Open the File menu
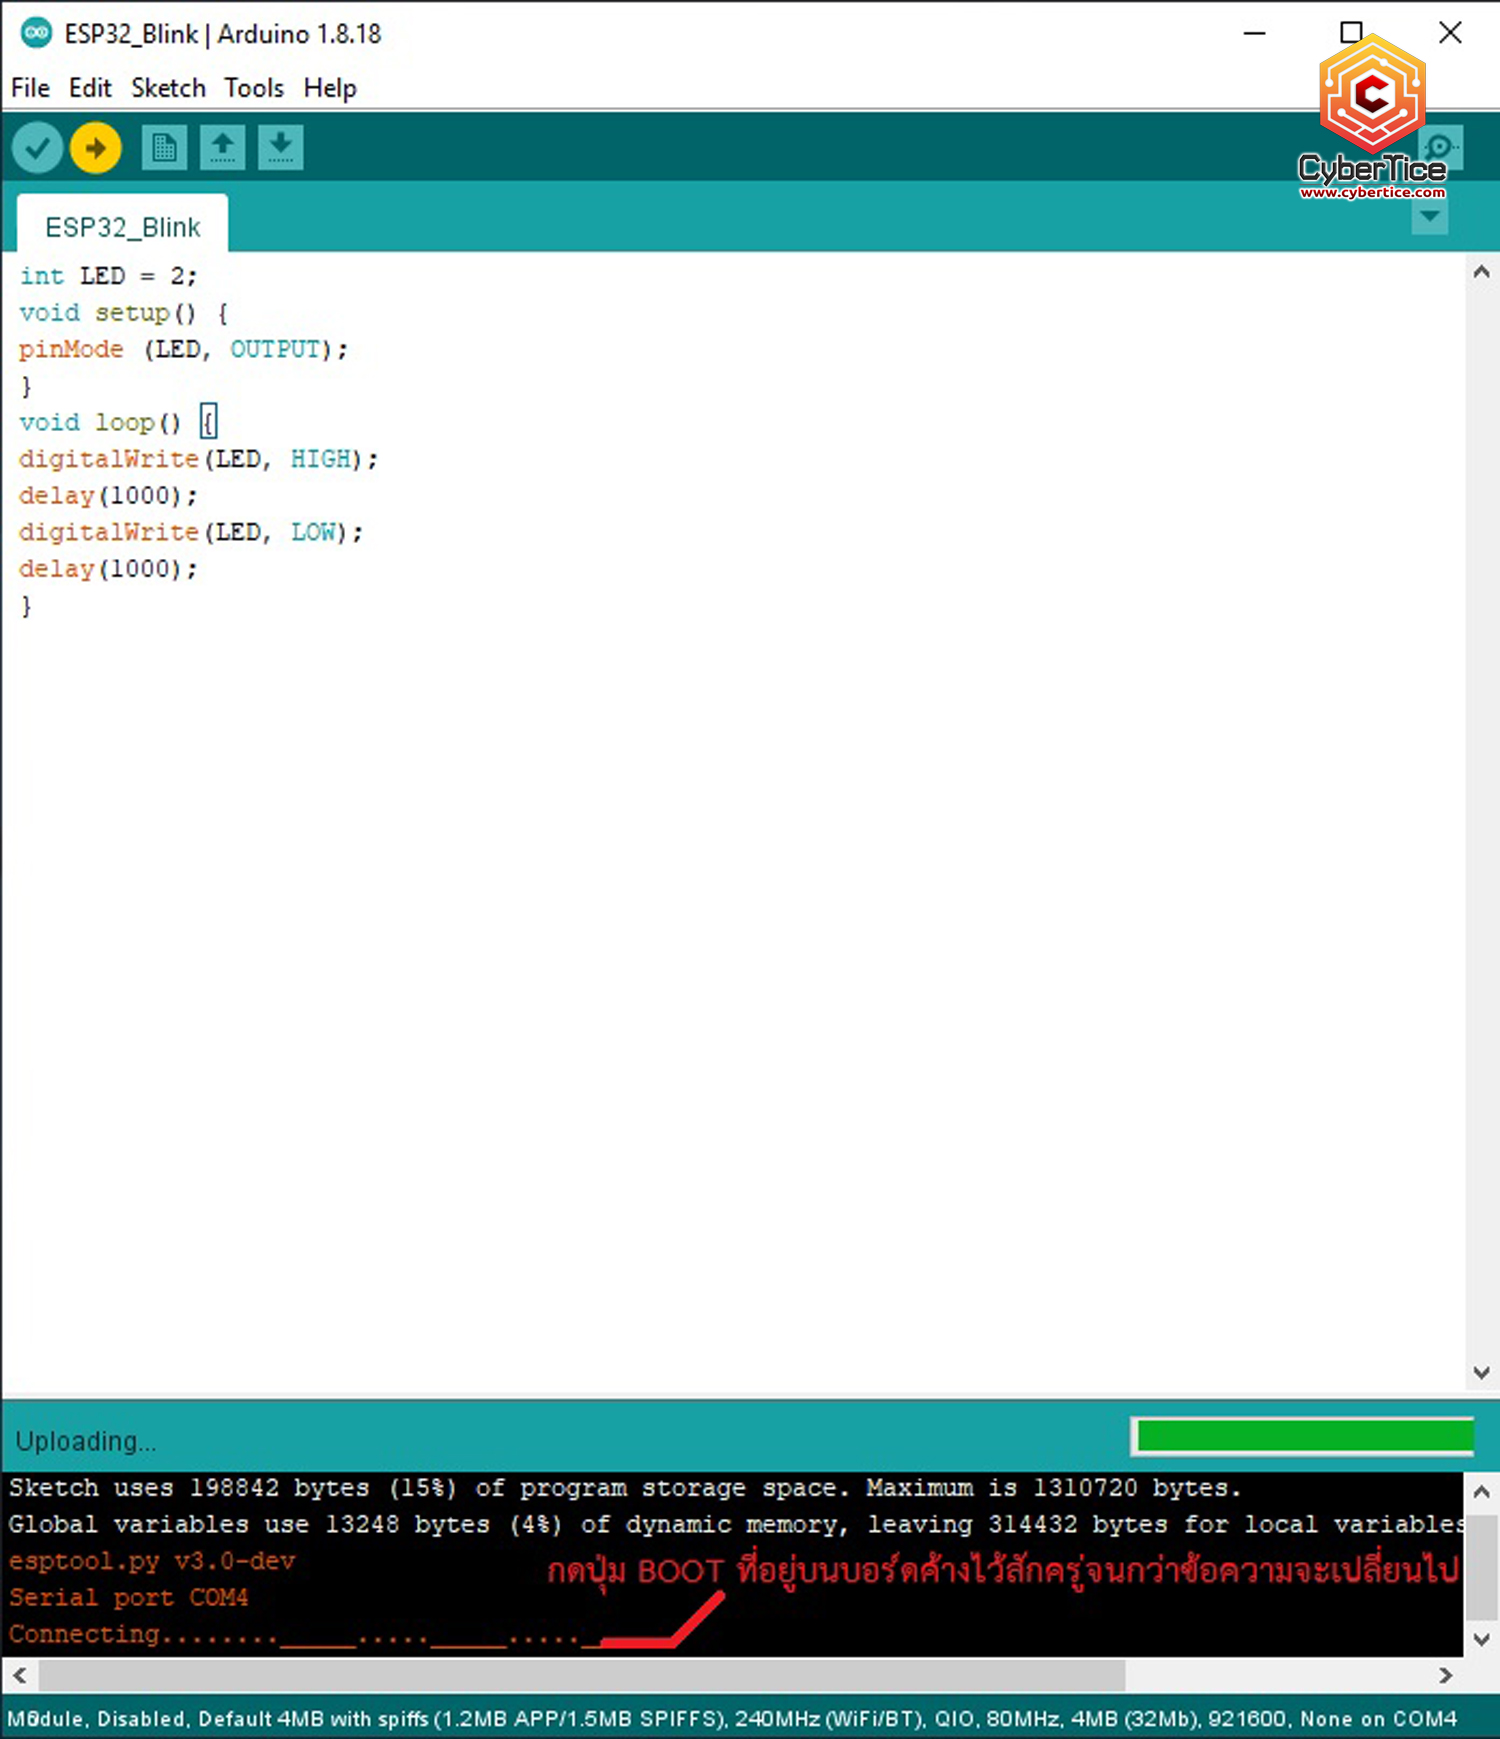 (x=30, y=88)
